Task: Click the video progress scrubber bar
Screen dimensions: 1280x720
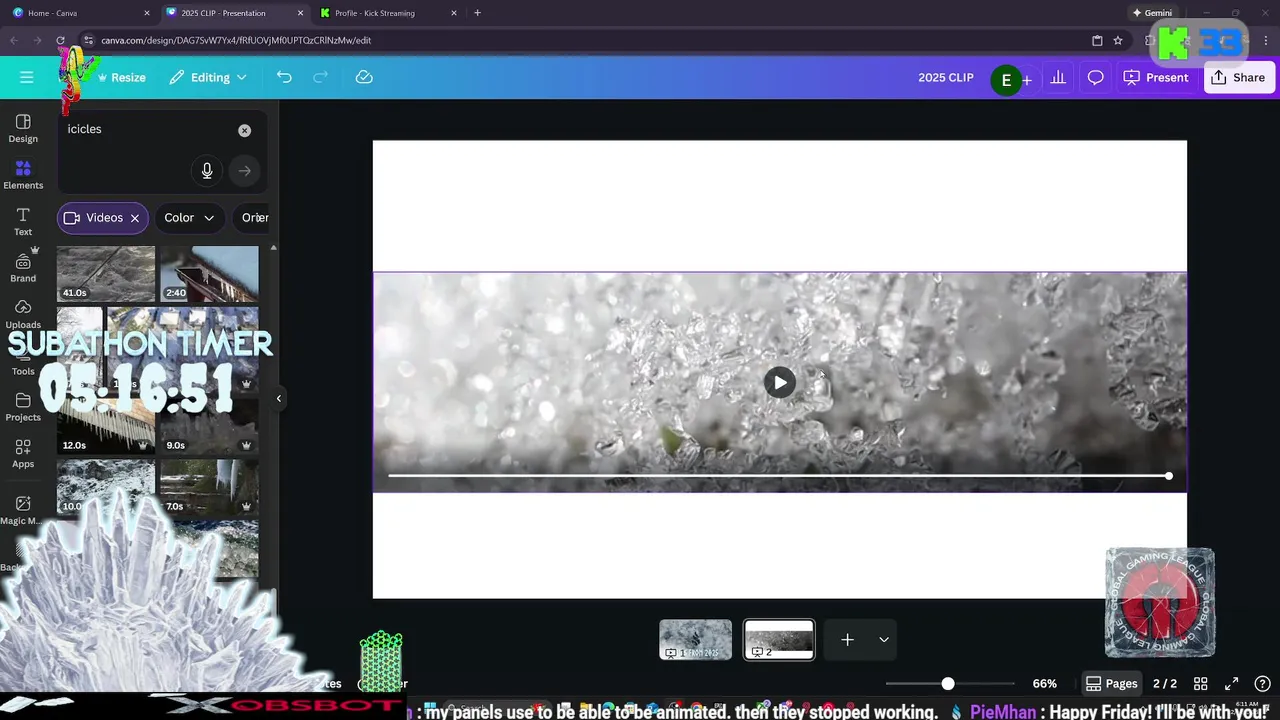Action: point(779,476)
